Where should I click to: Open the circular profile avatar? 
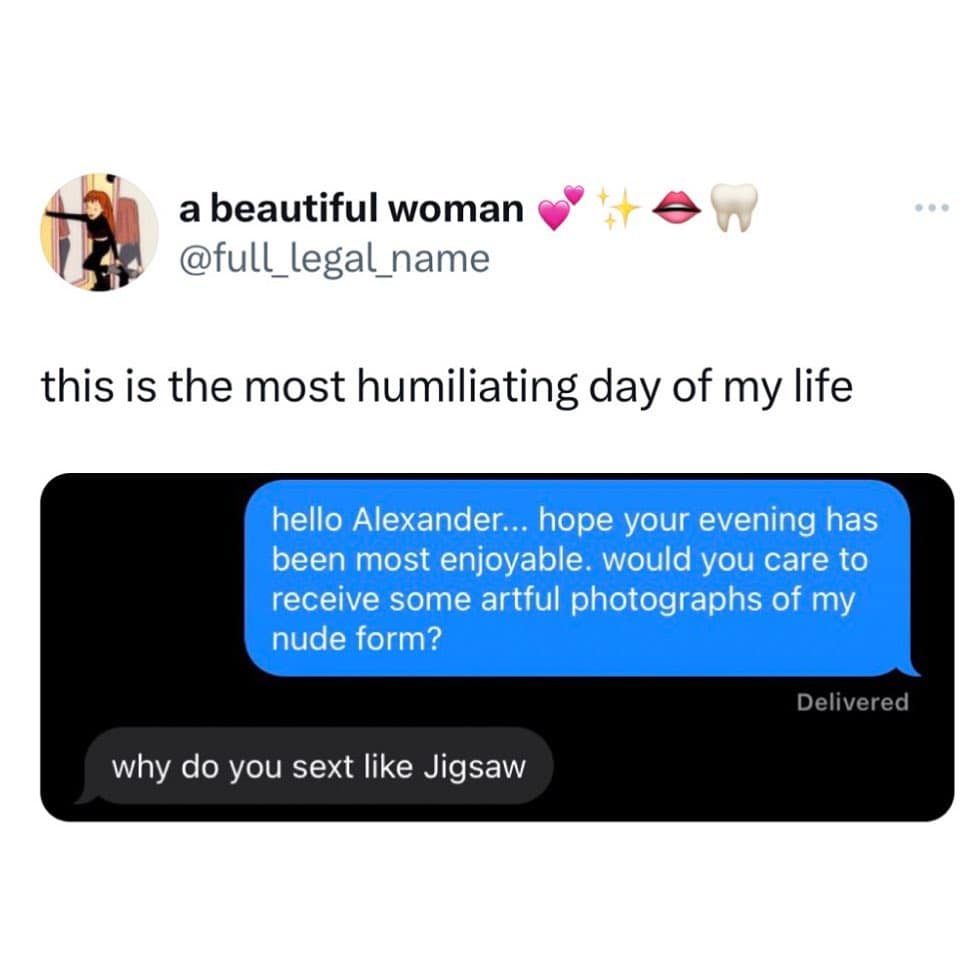click(100, 232)
